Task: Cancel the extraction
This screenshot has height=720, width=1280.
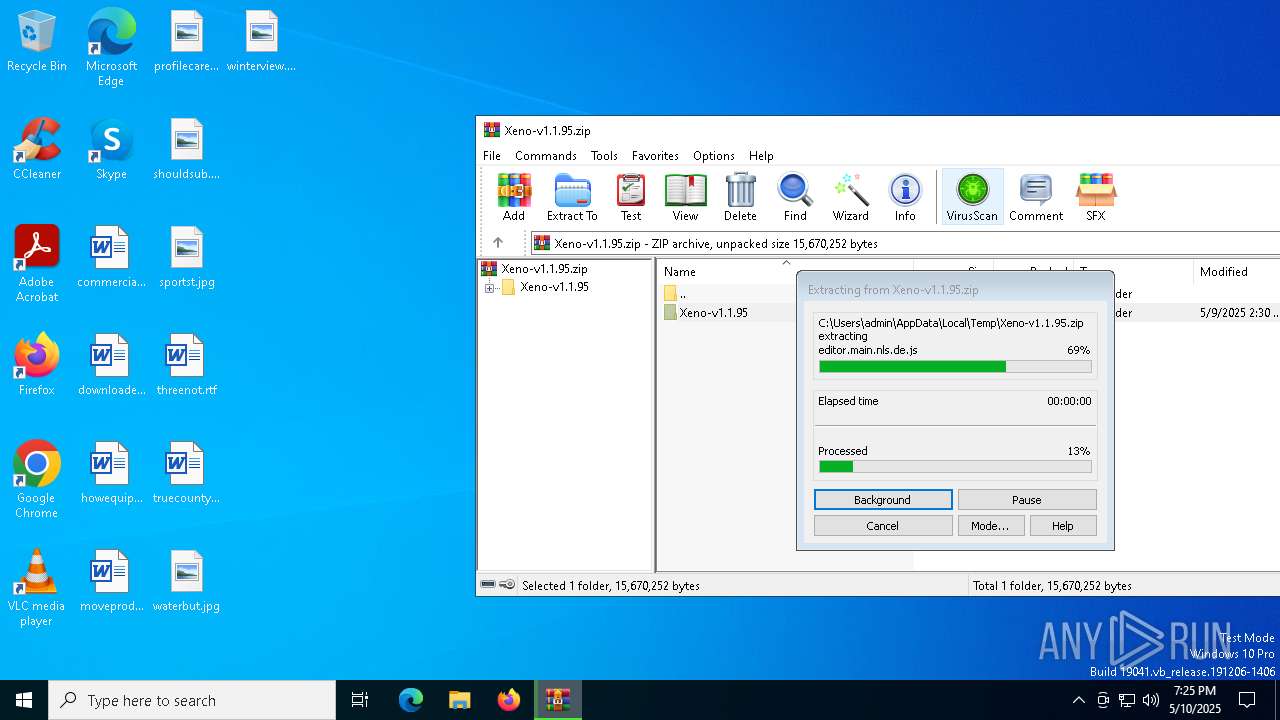Action: click(883, 525)
